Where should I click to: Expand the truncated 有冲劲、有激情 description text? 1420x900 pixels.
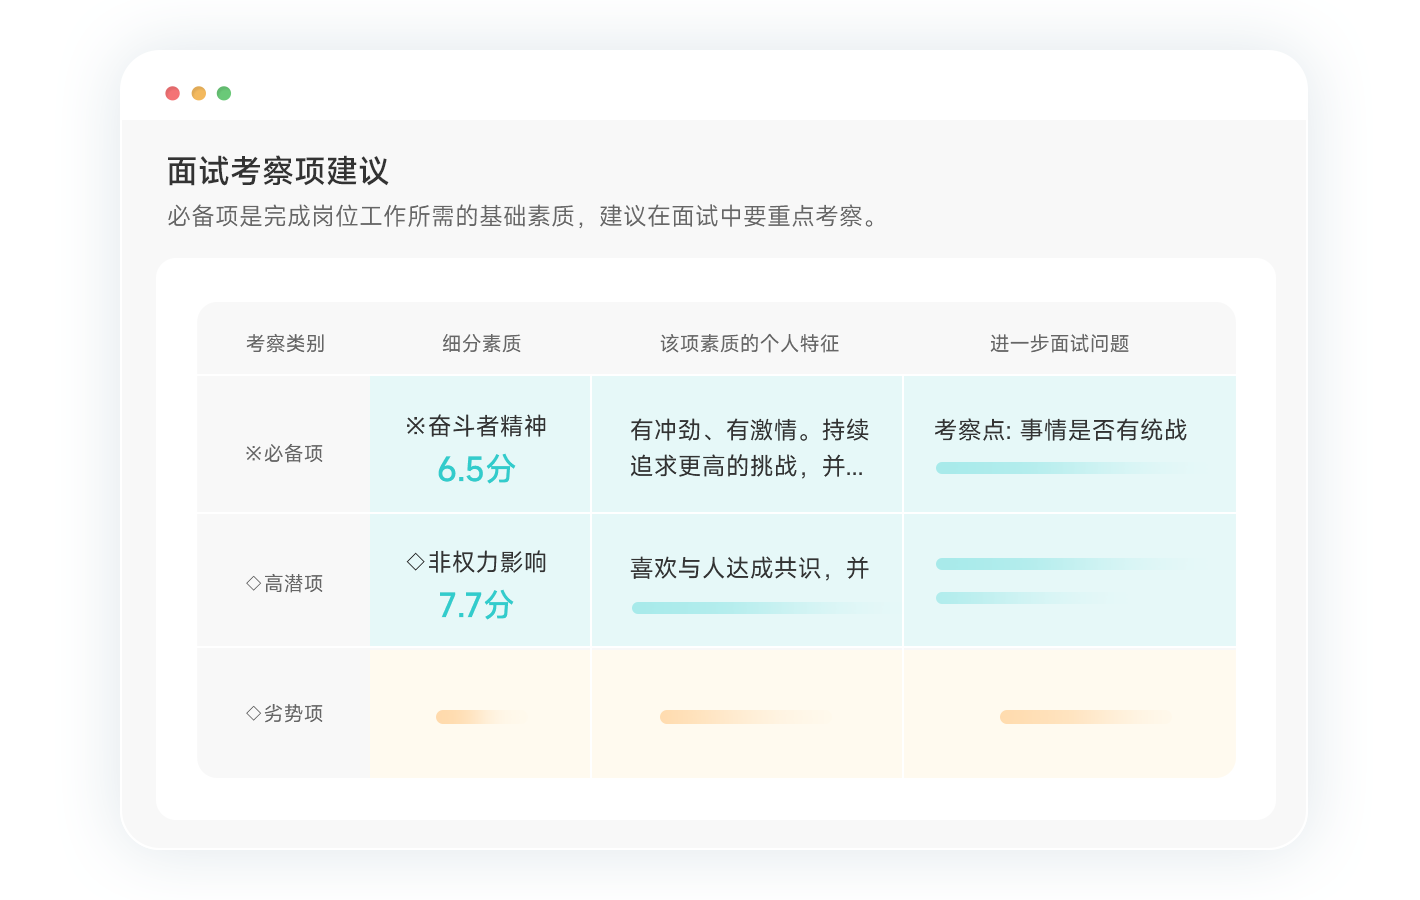(748, 448)
